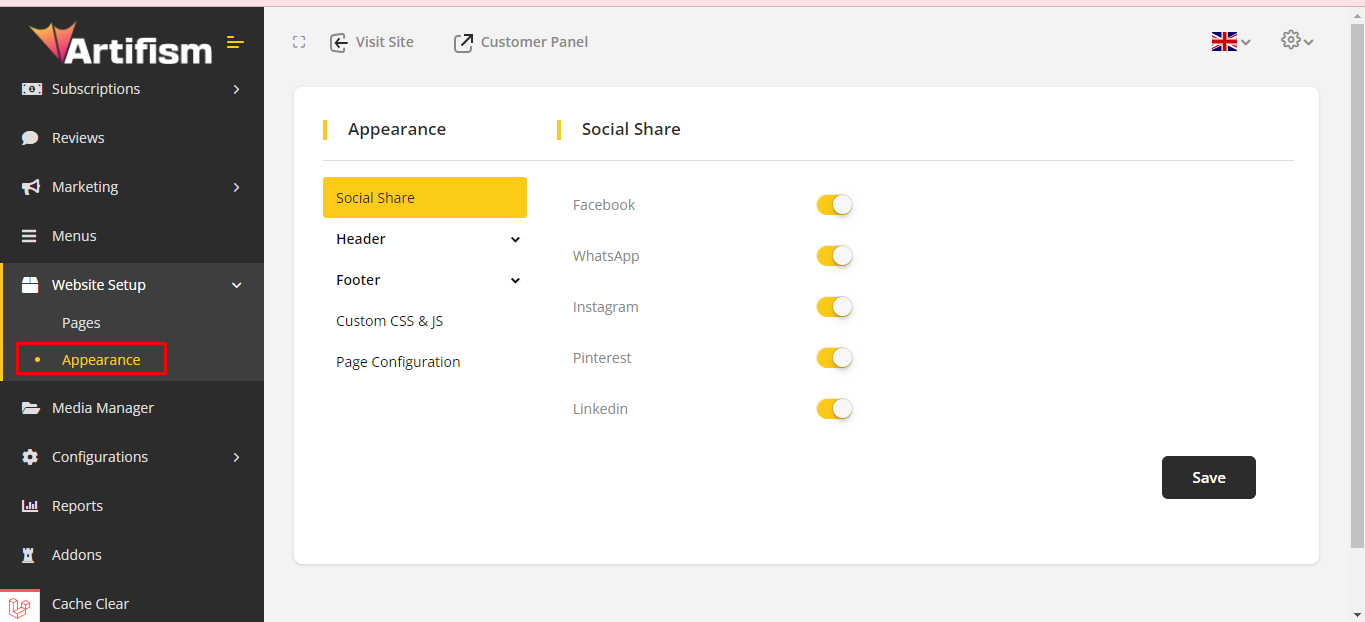Click the Visit Site arrow icon
The width and height of the screenshot is (1365, 622).
(339, 42)
